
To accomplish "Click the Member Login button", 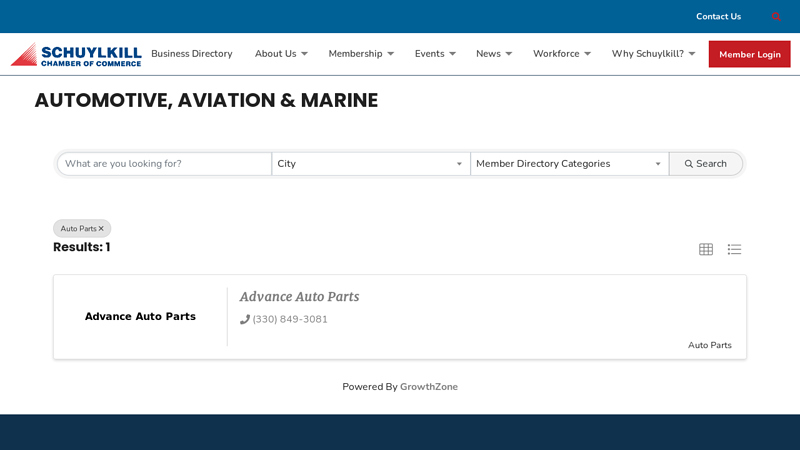I will pos(749,54).
